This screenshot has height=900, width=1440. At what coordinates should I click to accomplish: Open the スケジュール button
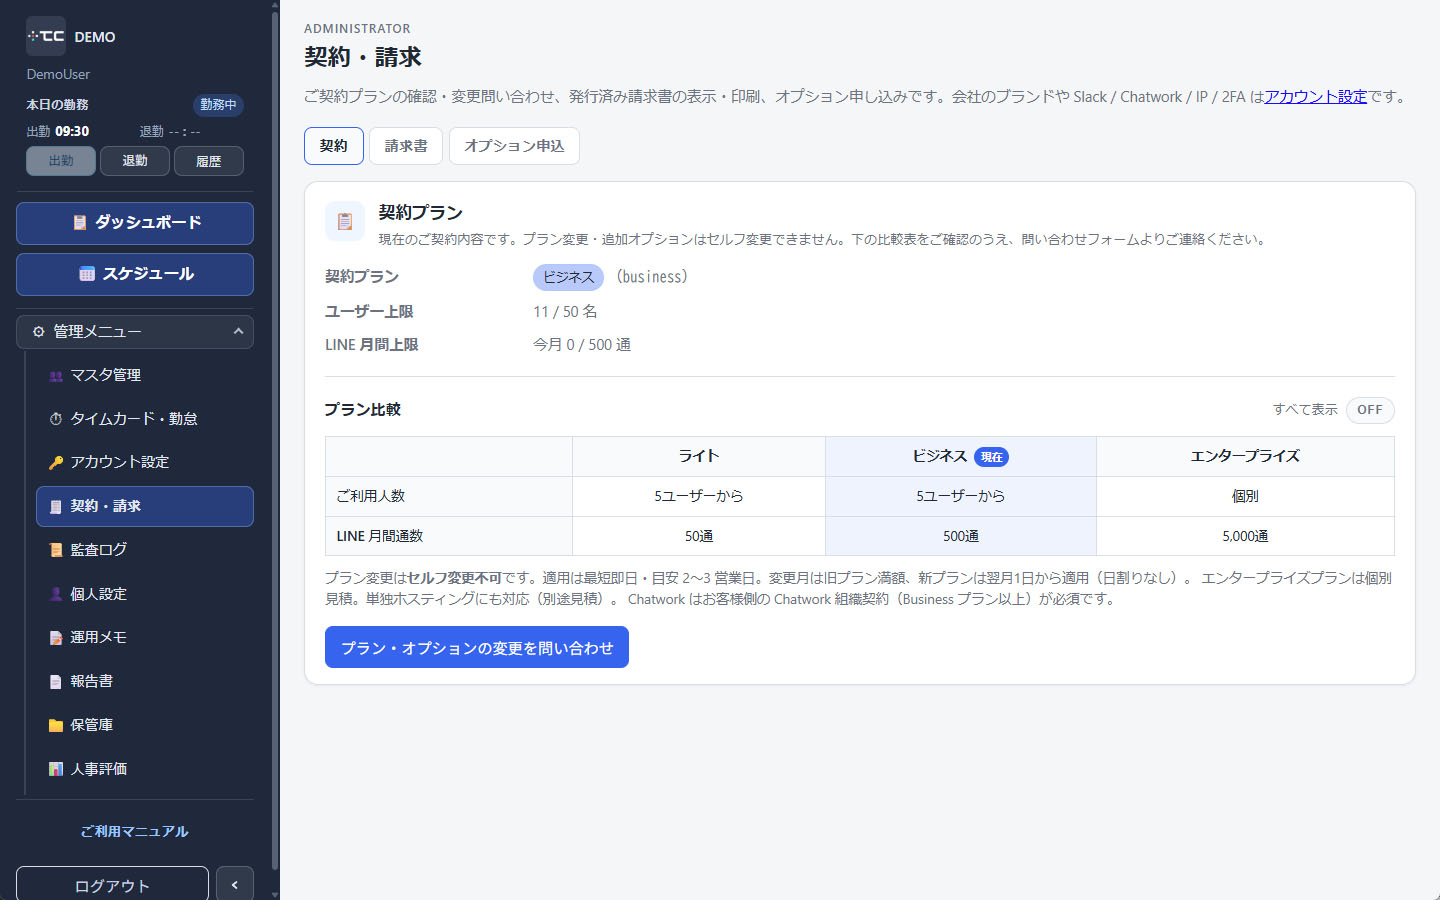click(135, 274)
